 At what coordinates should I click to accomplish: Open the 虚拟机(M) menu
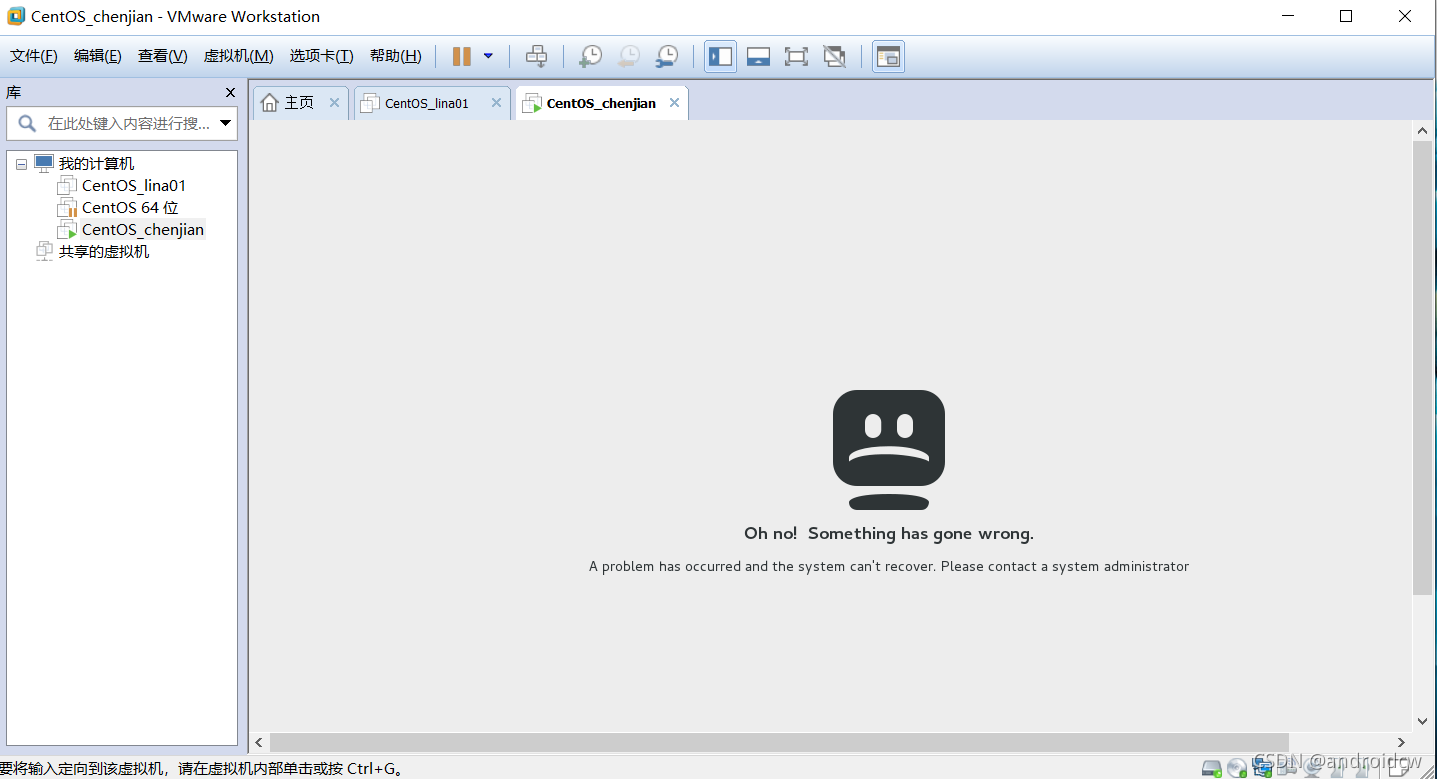click(x=238, y=56)
